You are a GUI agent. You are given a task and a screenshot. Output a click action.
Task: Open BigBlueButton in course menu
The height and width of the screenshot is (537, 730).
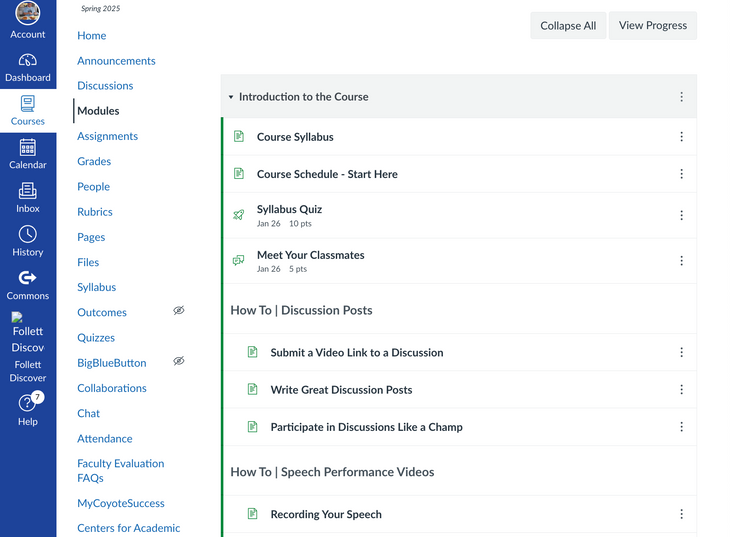tap(112, 363)
